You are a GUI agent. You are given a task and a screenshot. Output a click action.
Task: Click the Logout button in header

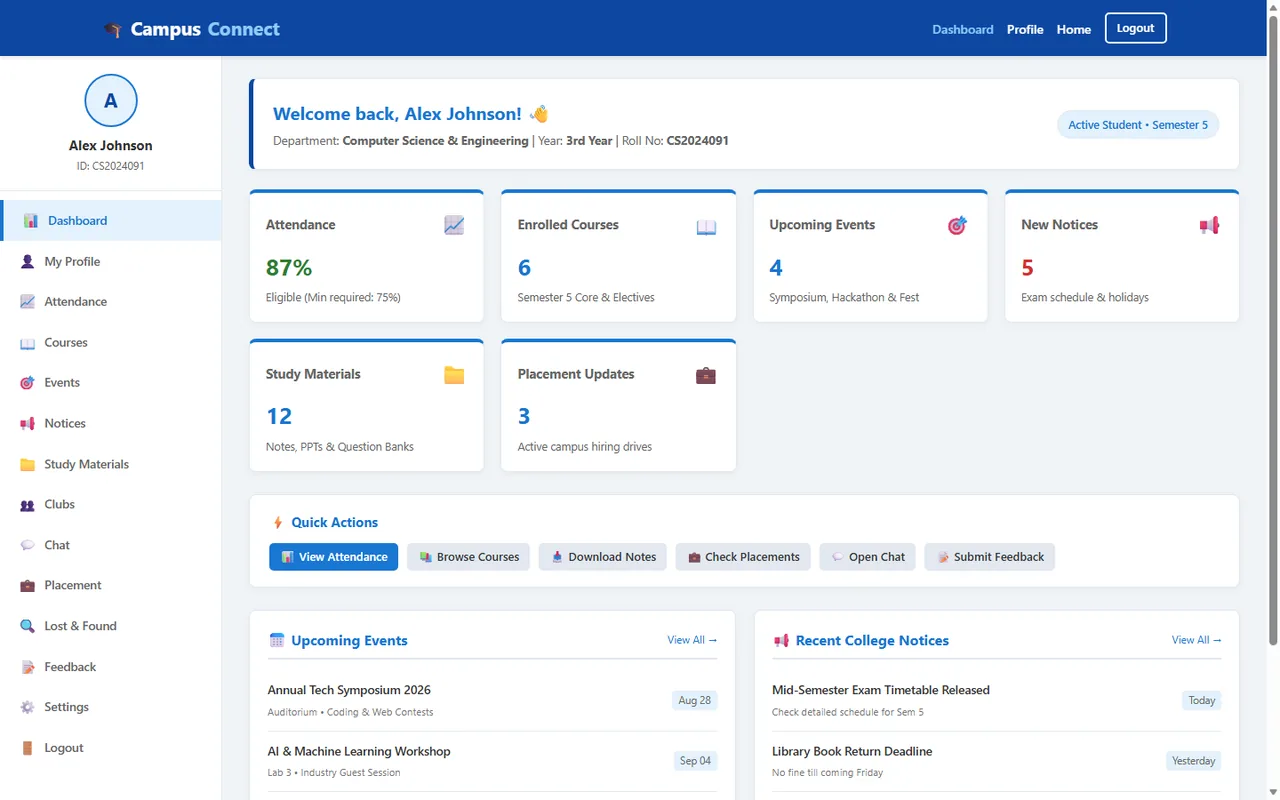[x=1135, y=28]
